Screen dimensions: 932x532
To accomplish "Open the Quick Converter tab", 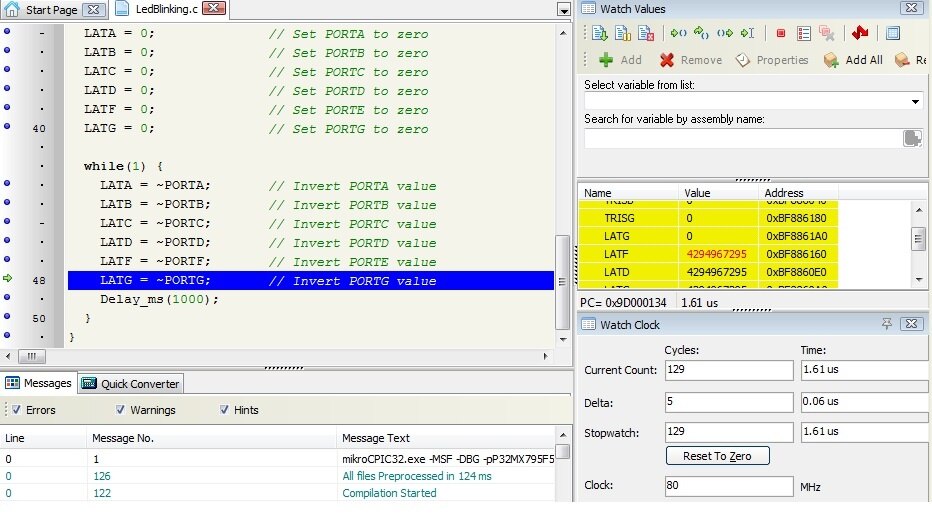I will click(130, 383).
